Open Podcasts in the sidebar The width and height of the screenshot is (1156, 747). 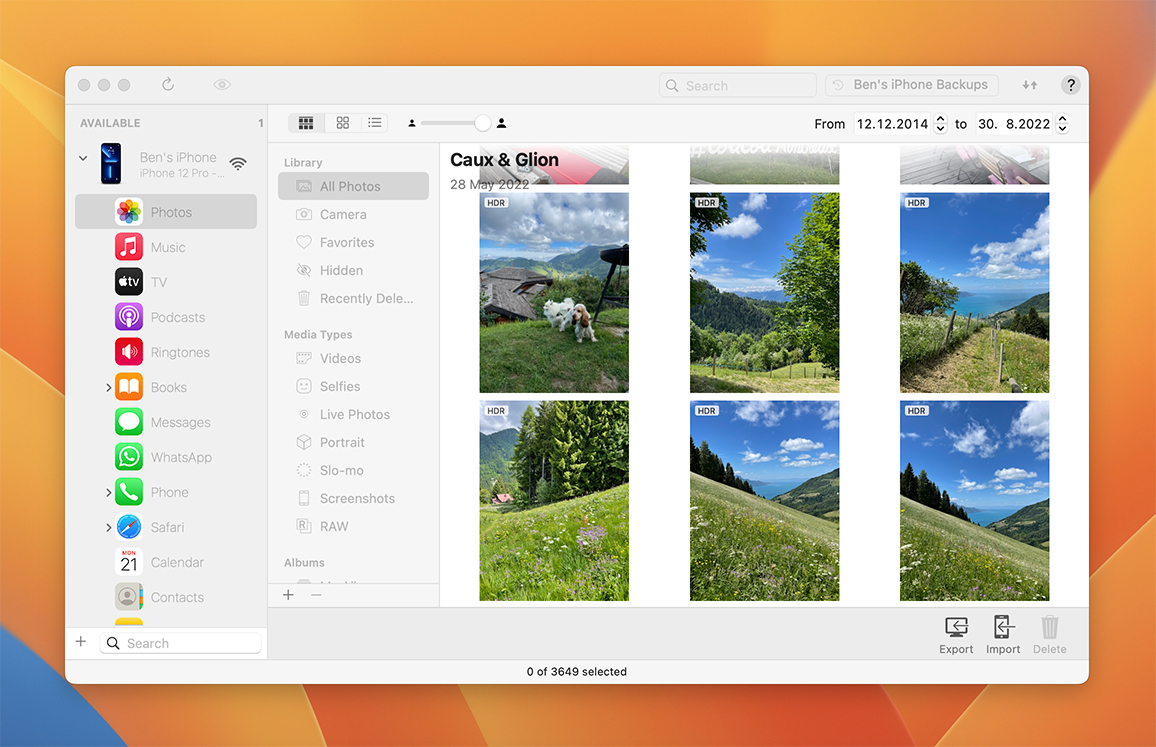pyautogui.click(x=166, y=317)
